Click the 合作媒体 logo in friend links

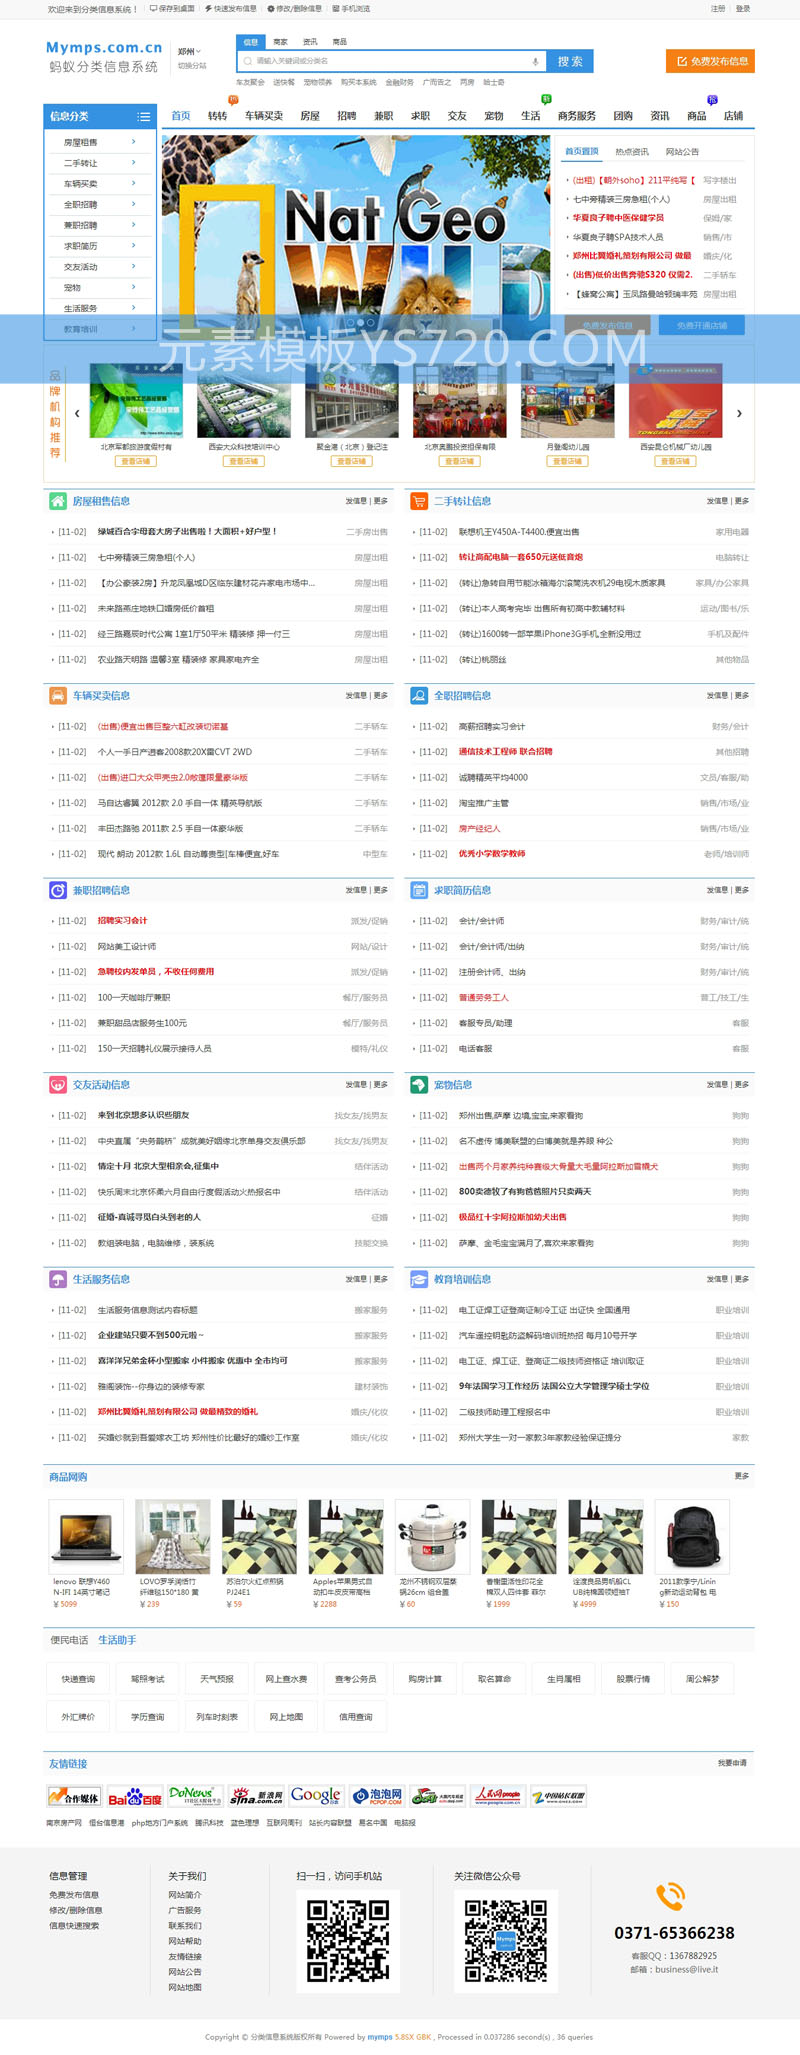point(75,1797)
